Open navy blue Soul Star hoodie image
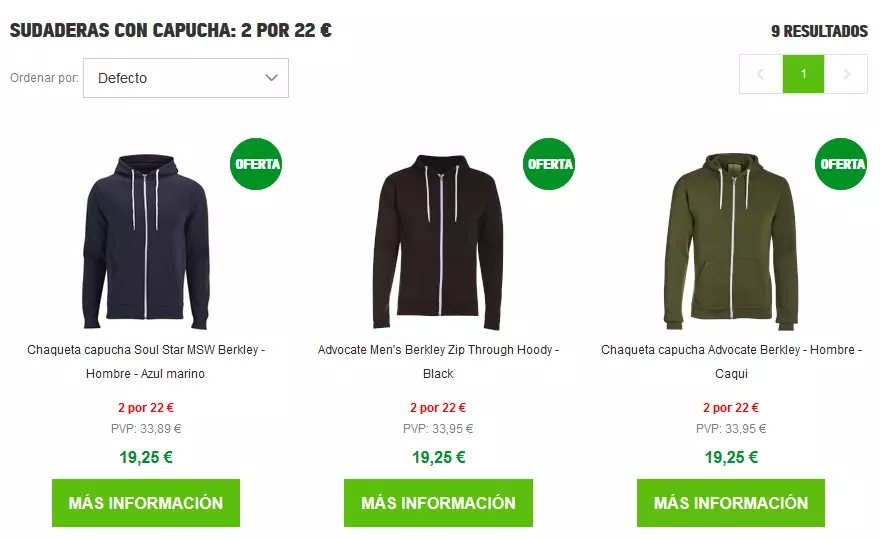 (146, 241)
